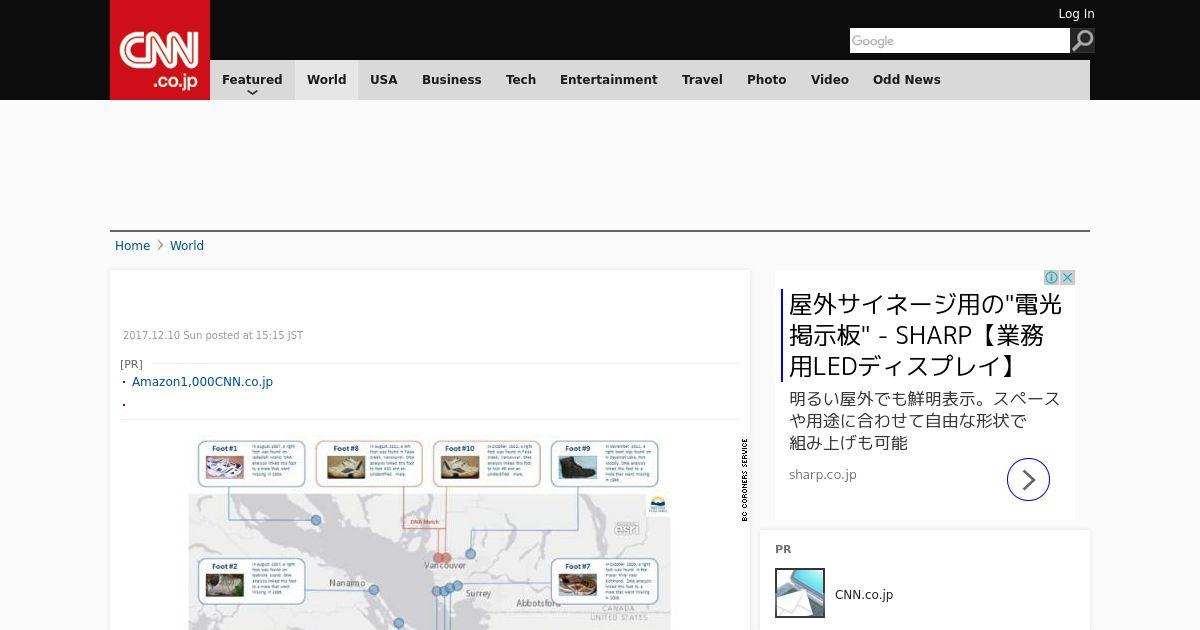Image resolution: width=1200 pixels, height=630 pixels.
Task: Click the CNN.co.jp logo
Action: [160, 50]
